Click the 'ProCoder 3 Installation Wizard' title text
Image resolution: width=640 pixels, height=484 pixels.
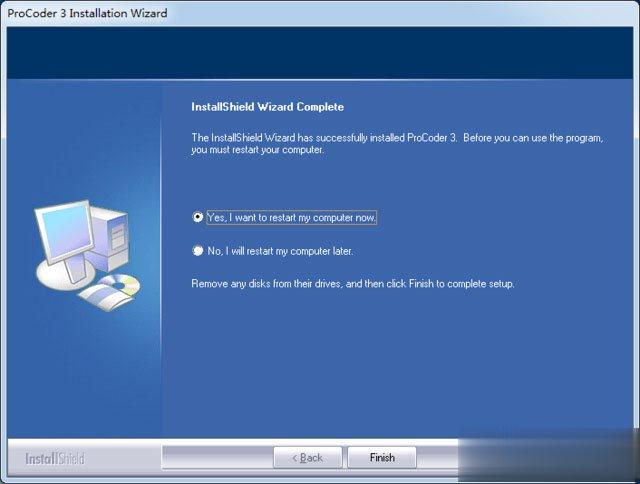87,13
